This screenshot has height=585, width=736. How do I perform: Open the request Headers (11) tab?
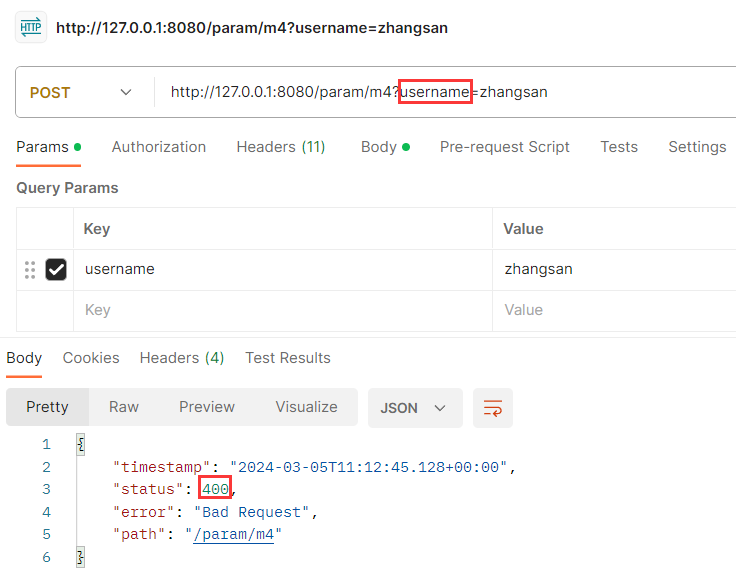[281, 147]
